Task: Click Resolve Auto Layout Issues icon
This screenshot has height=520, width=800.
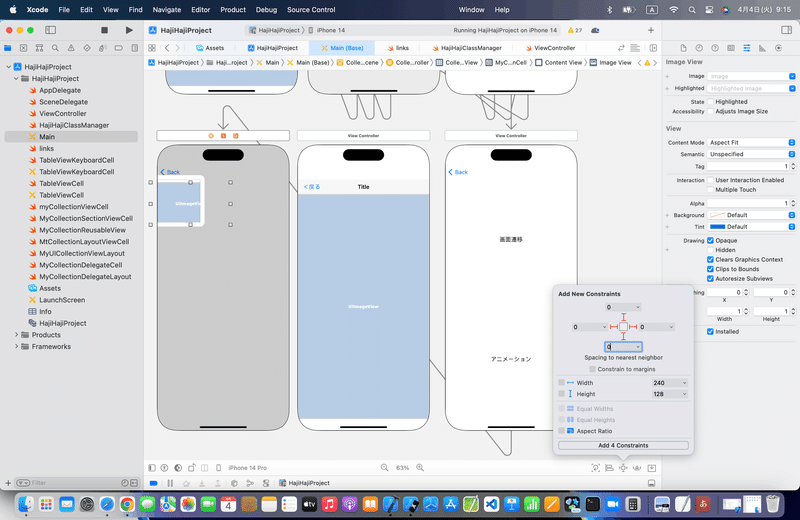Action: click(x=637, y=468)
